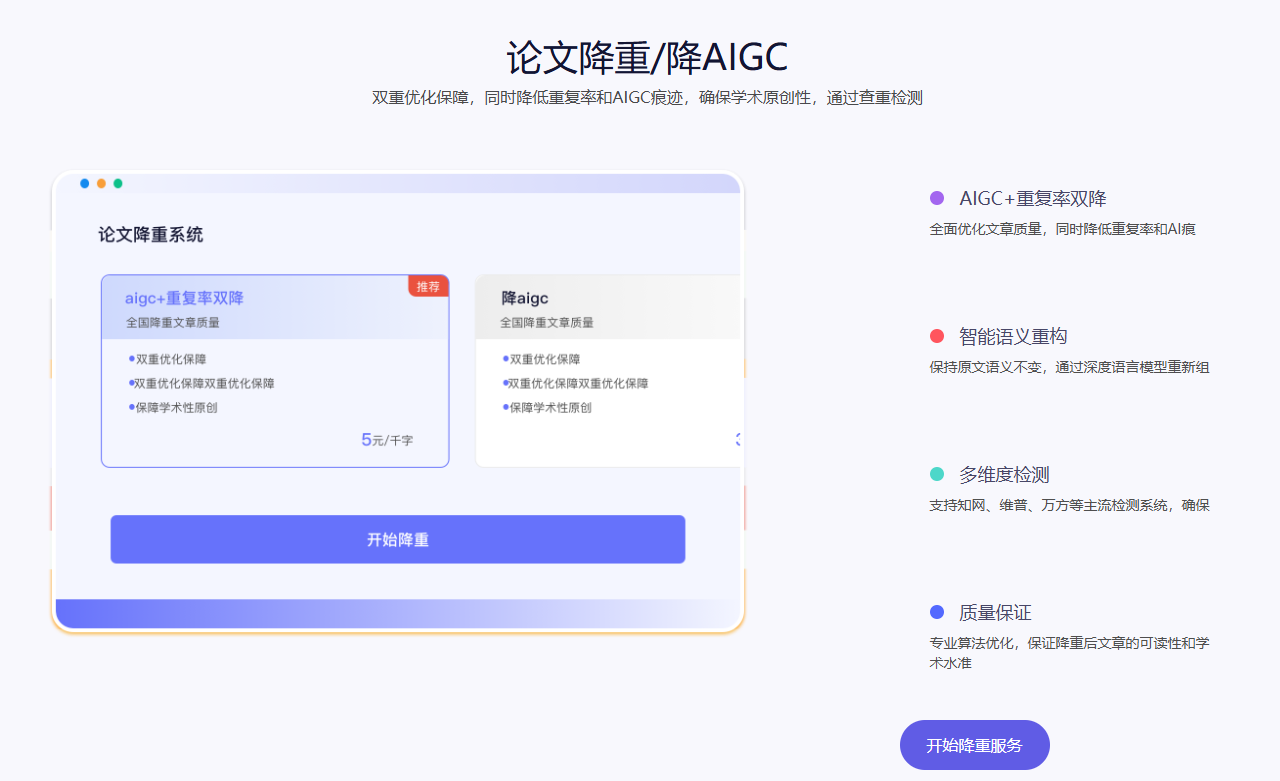Open the 多维度检测 feature title
1280x781 pixels.
tap(1004, 474)
